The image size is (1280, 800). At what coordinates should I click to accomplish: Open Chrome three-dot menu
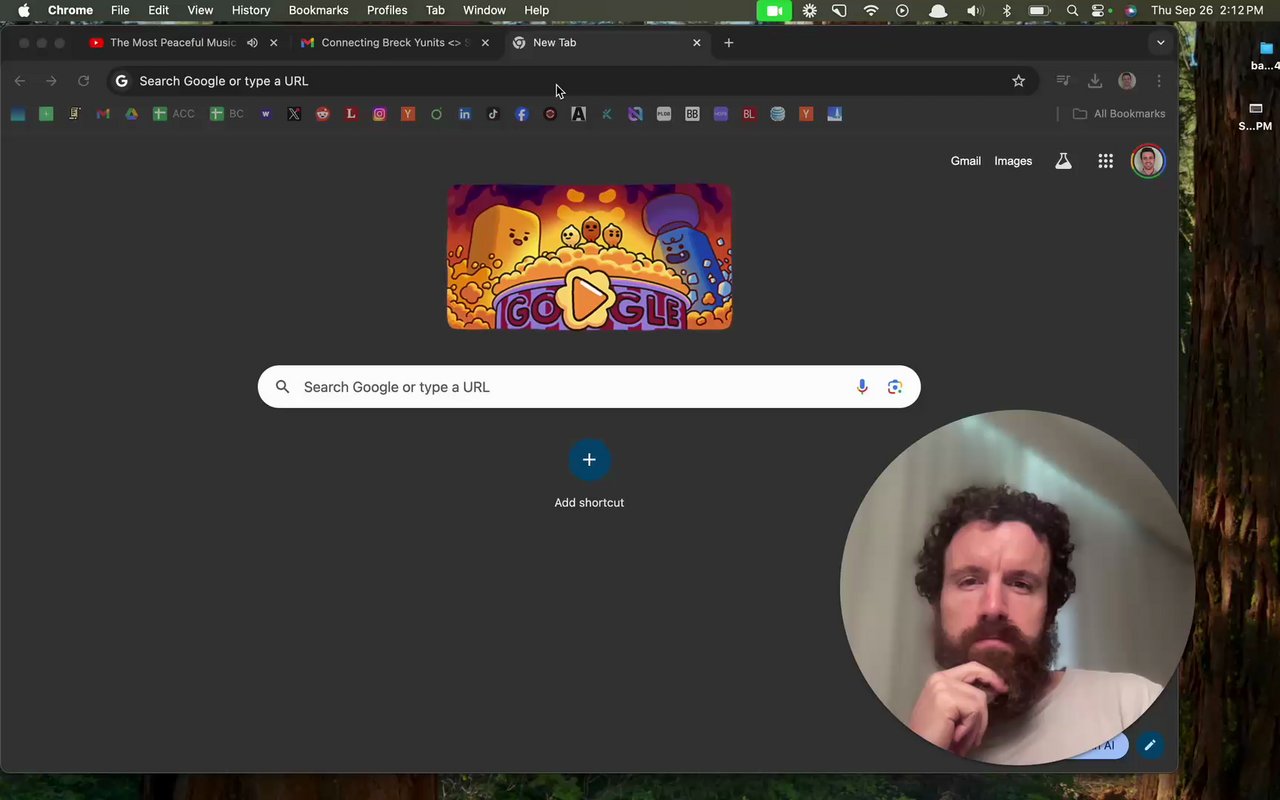click(x=1159, y=81)
